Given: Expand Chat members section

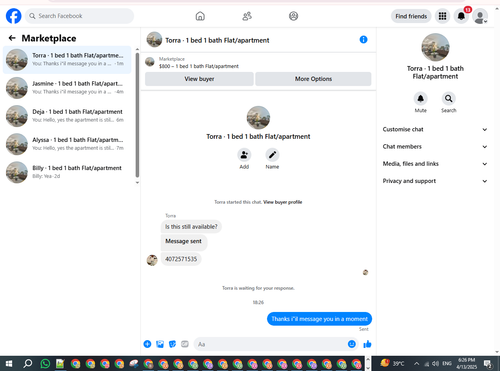Looking at the screenshot, I should click(435, 147).
